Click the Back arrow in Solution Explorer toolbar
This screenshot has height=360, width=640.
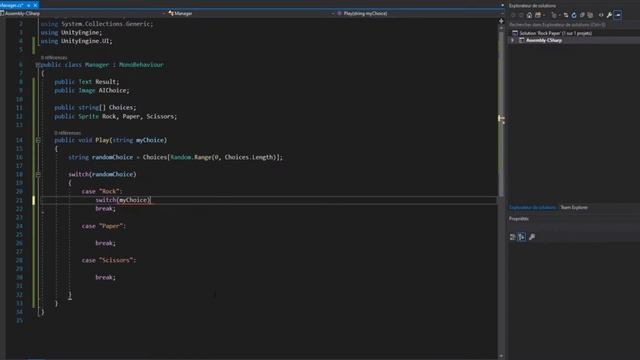pyautogui.click(x=513, y=15)
